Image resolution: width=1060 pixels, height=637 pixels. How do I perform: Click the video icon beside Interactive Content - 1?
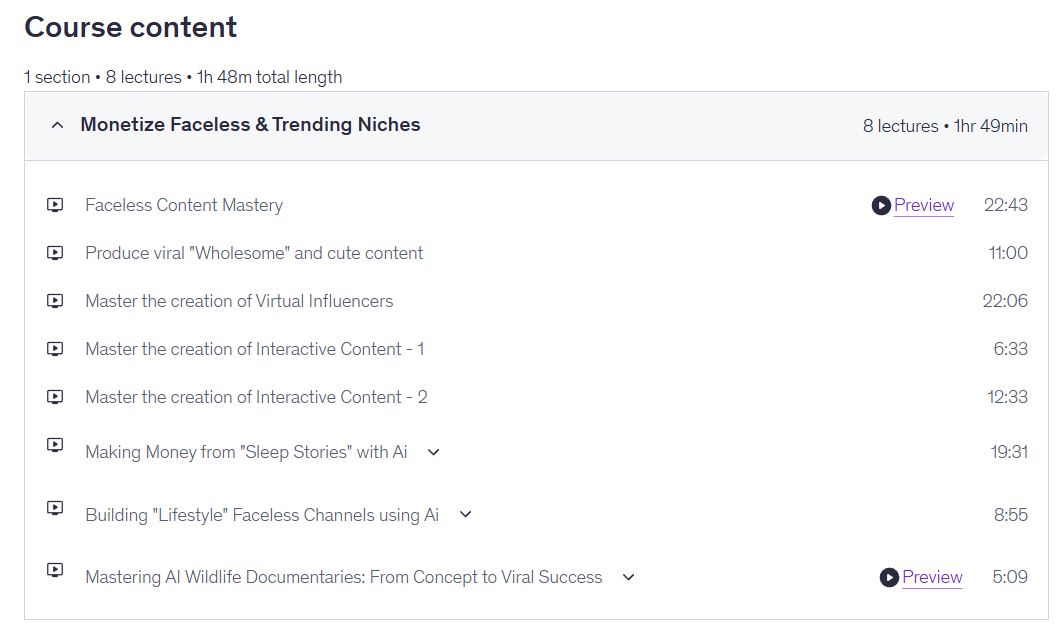pos(55,349)
